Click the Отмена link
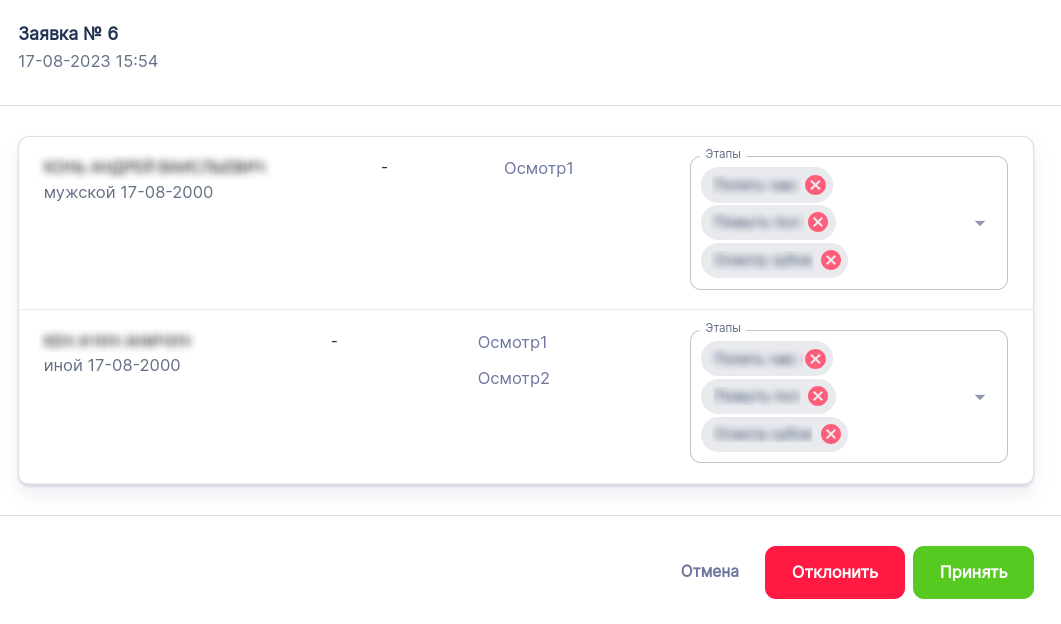The width and height of the screenshot is (1061, 624). pos(710,572)
